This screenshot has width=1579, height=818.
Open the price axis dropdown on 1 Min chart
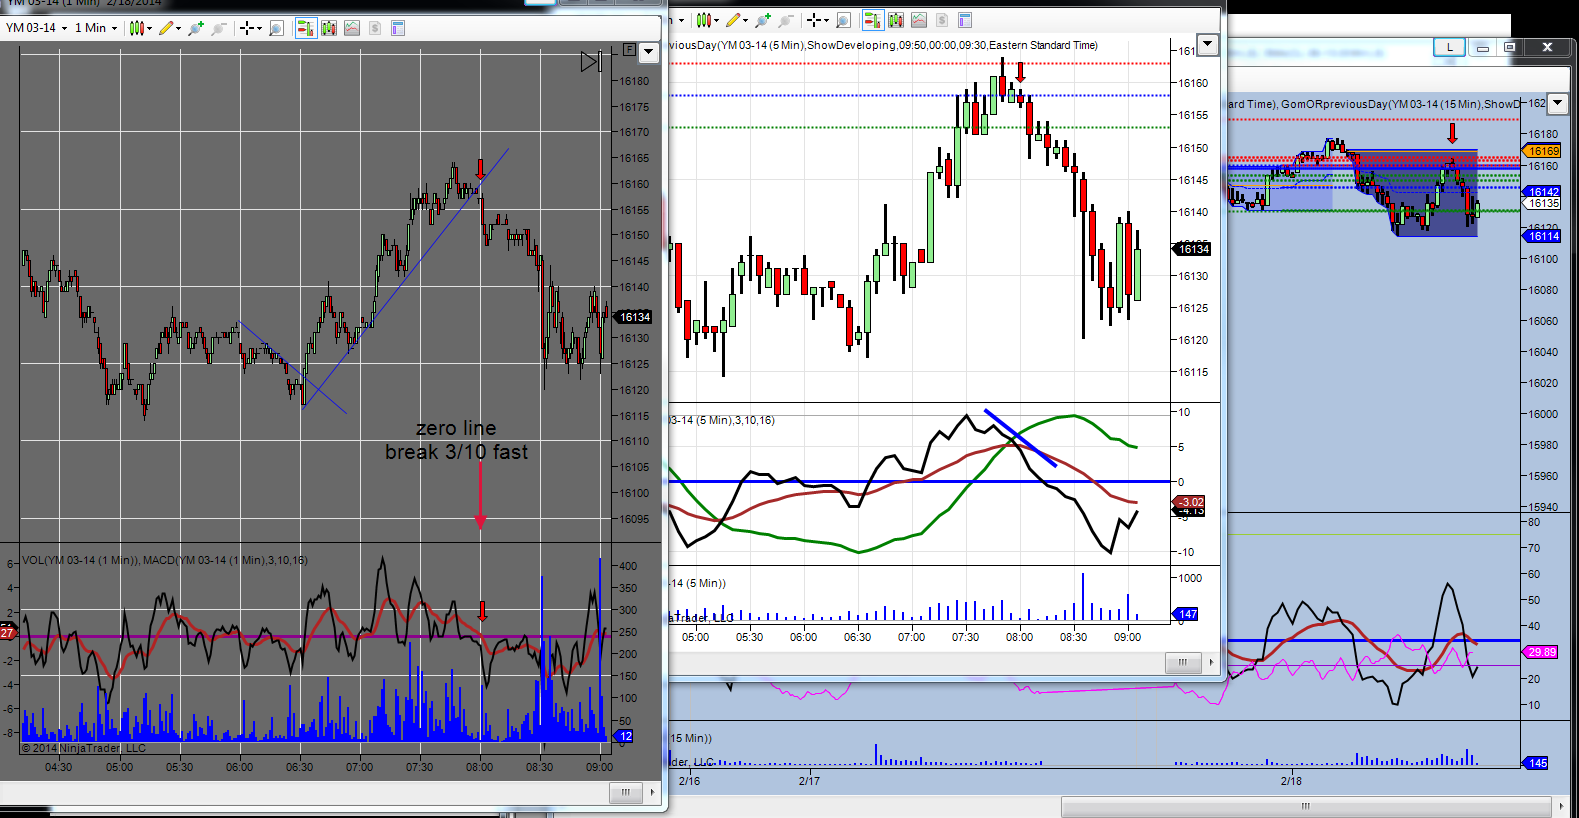(x=648, y=51)
